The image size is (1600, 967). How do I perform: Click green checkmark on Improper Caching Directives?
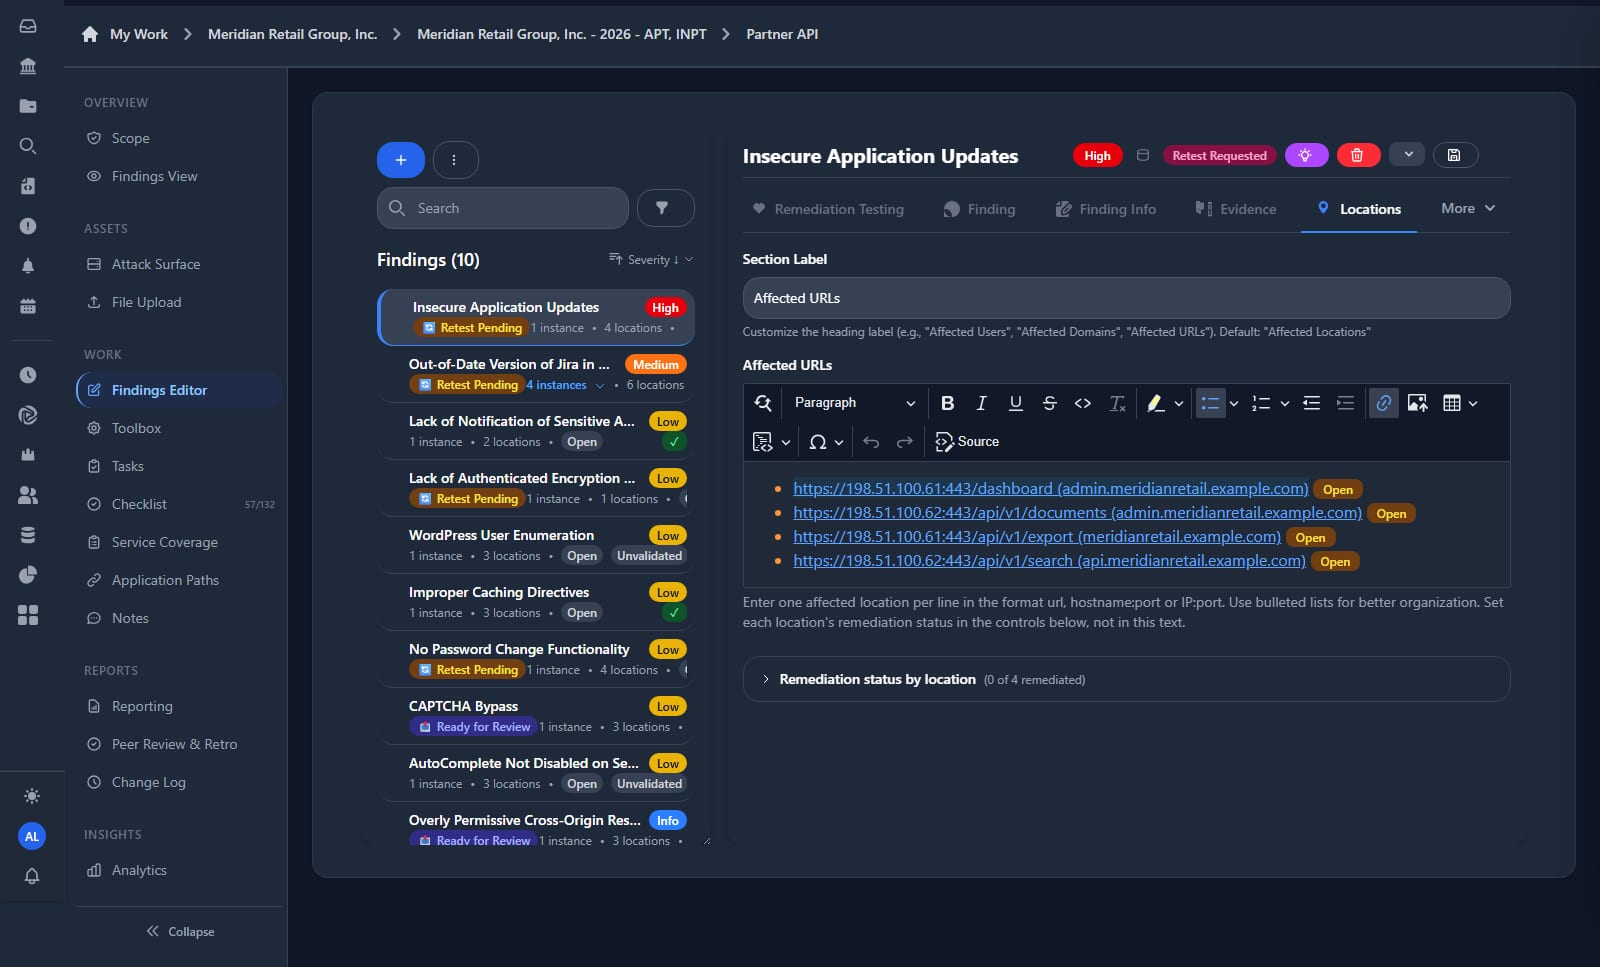click(x=675, y=613)
